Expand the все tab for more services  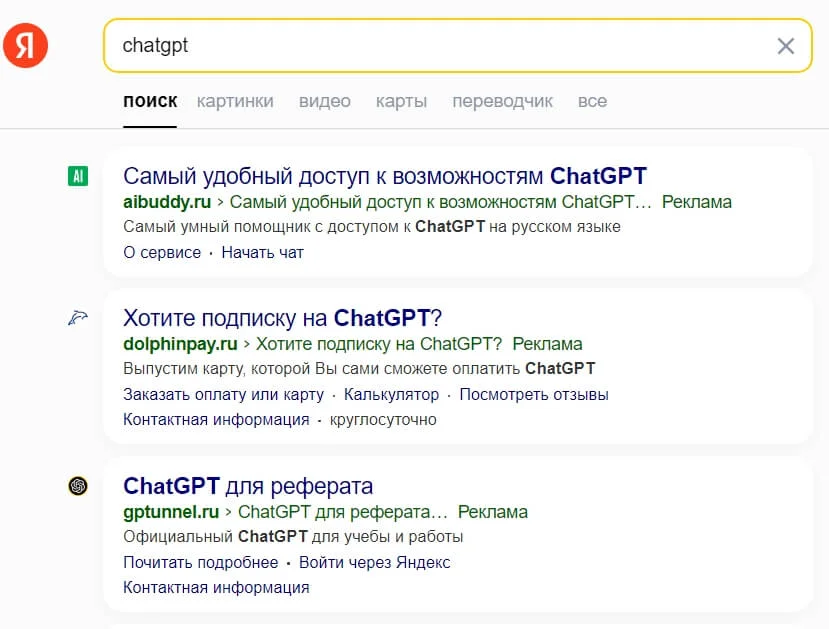[592, 101]
